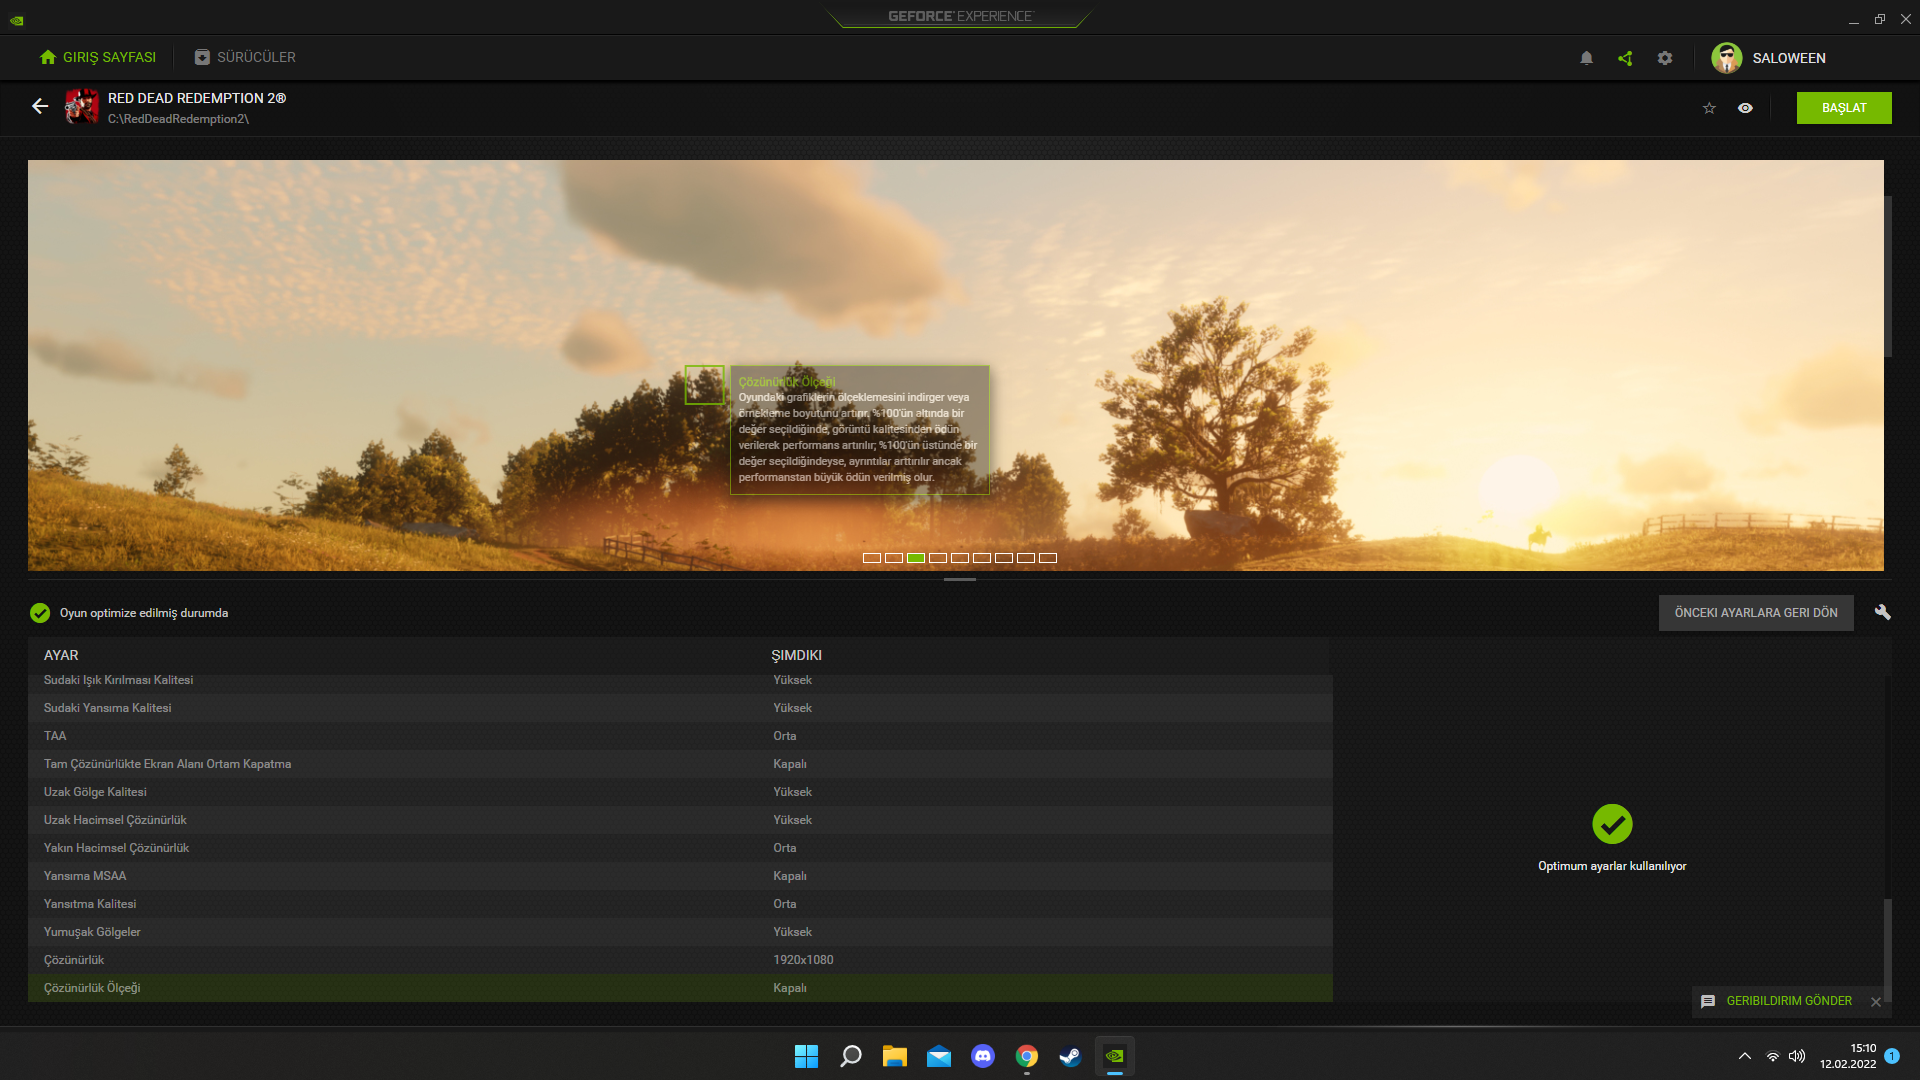Click the AYAR column header
This screenshot has height=1080, width=1920.
tap(61, 655)
